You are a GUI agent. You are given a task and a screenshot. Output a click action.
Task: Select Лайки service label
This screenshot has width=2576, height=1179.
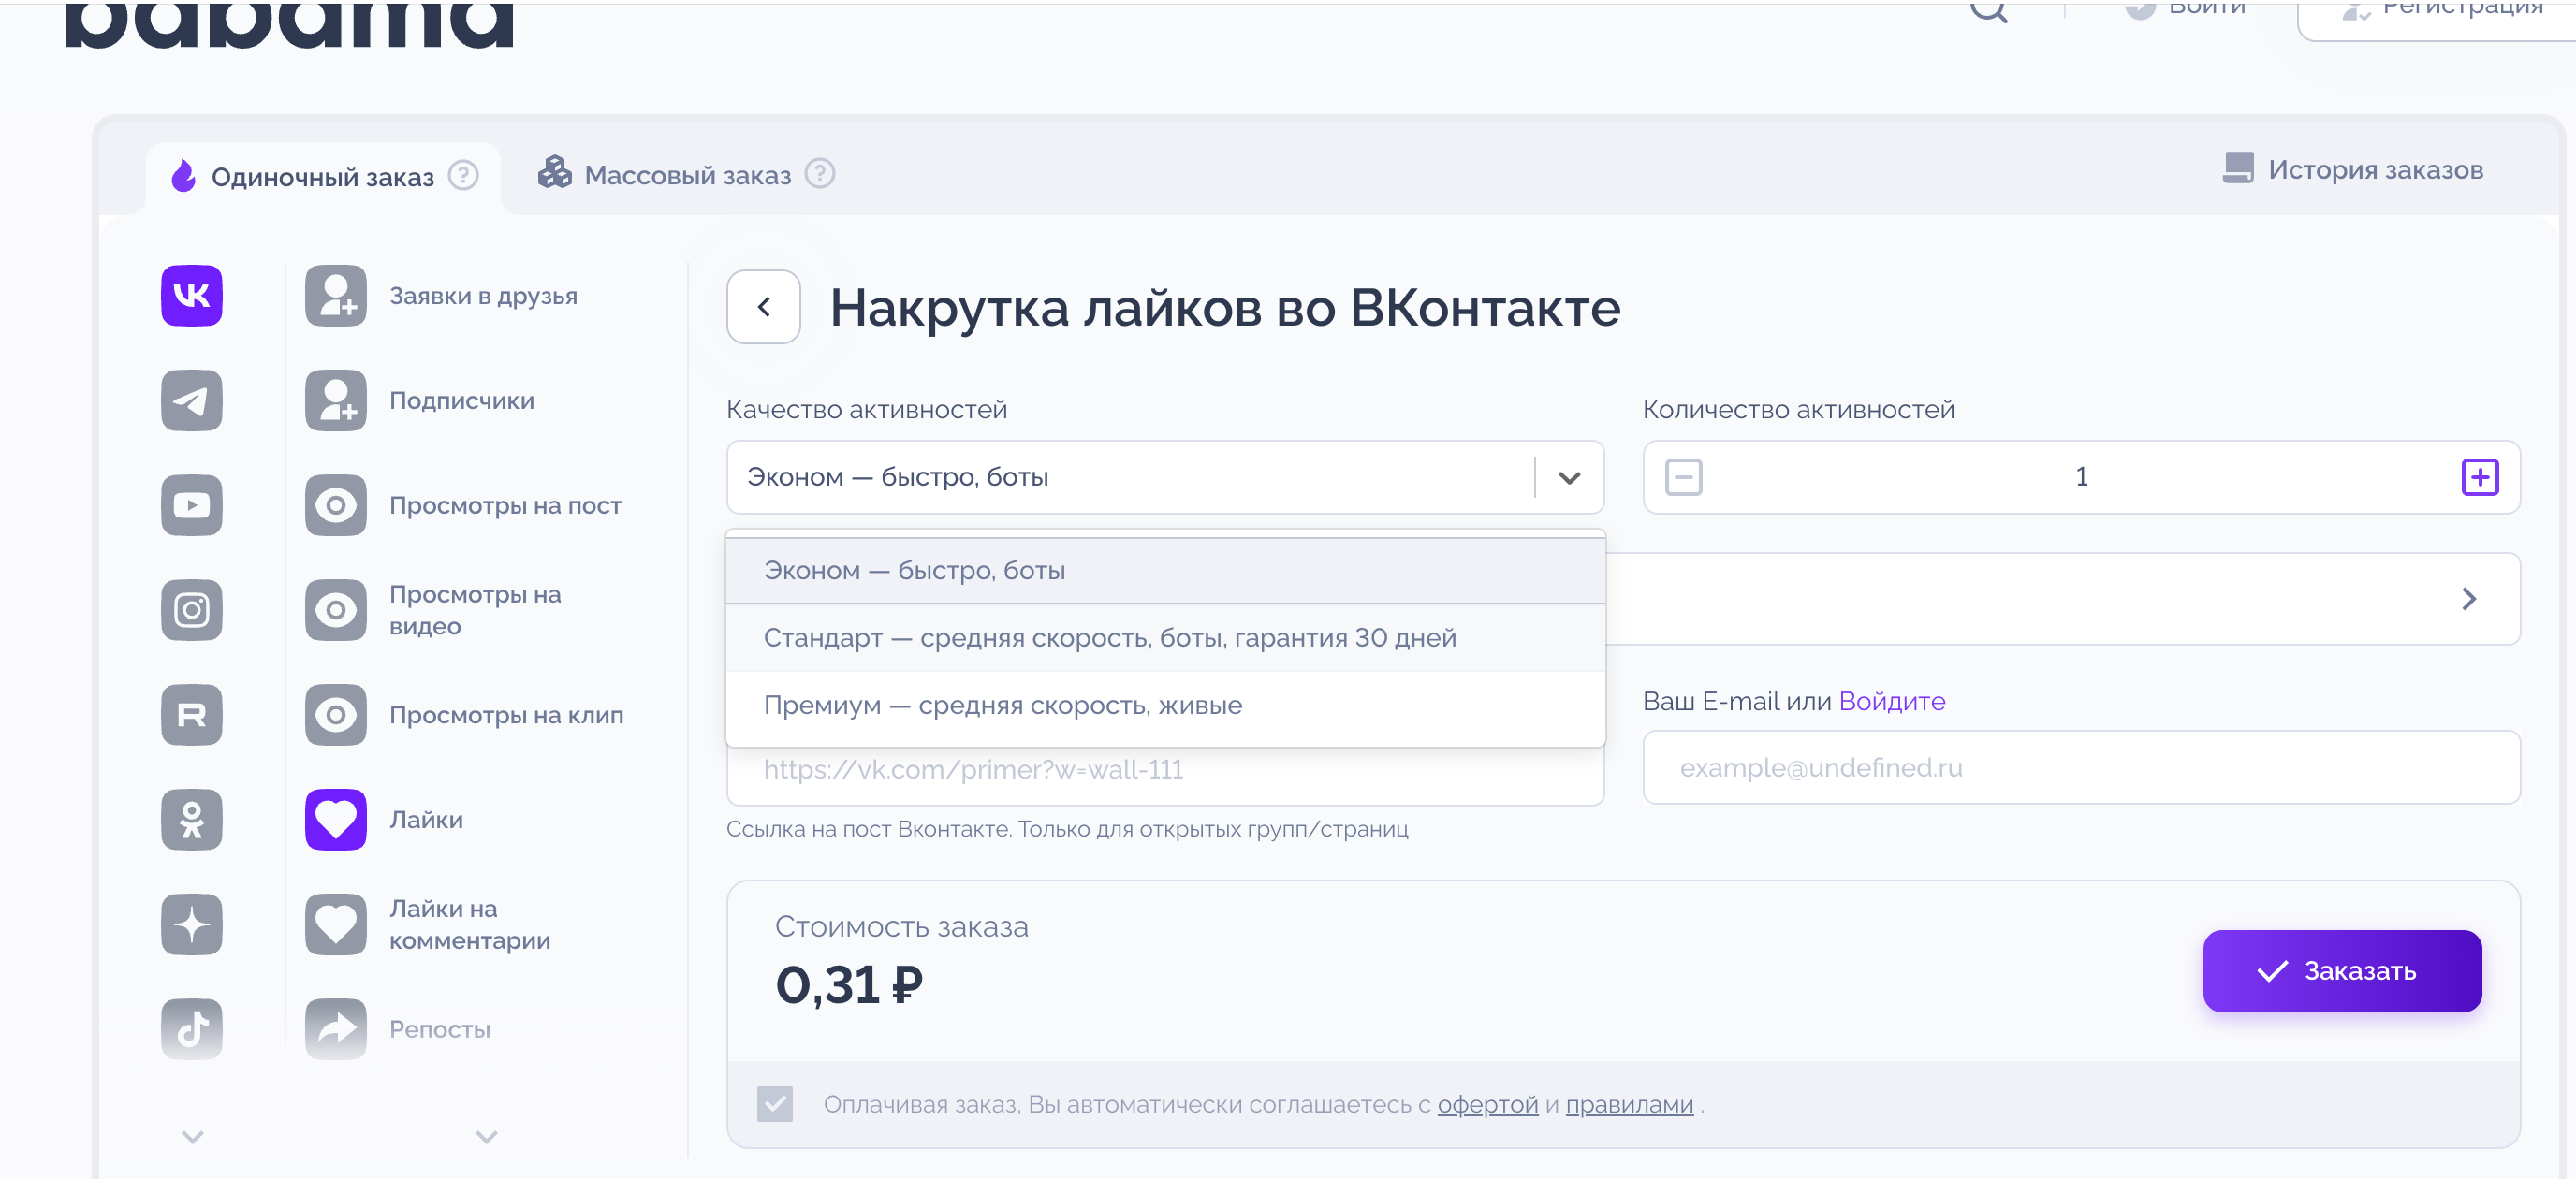tap(426, 820)
